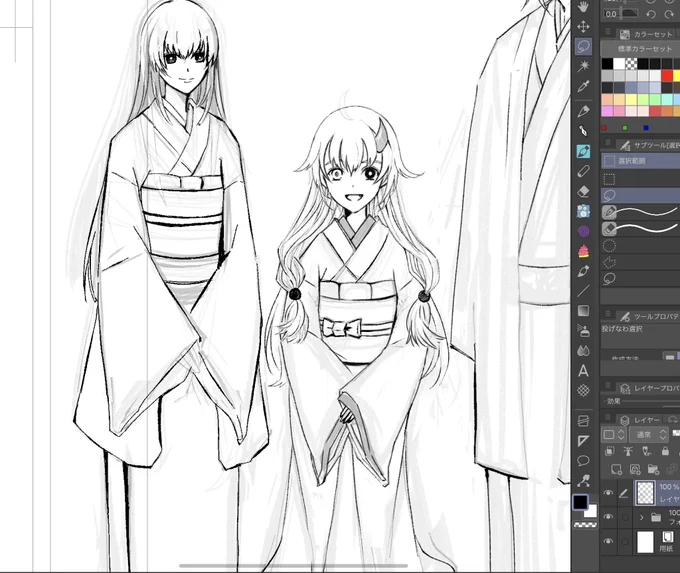Pick the red swatch in color set
This screenshot has height=573, width=680.
pos(667,76)
